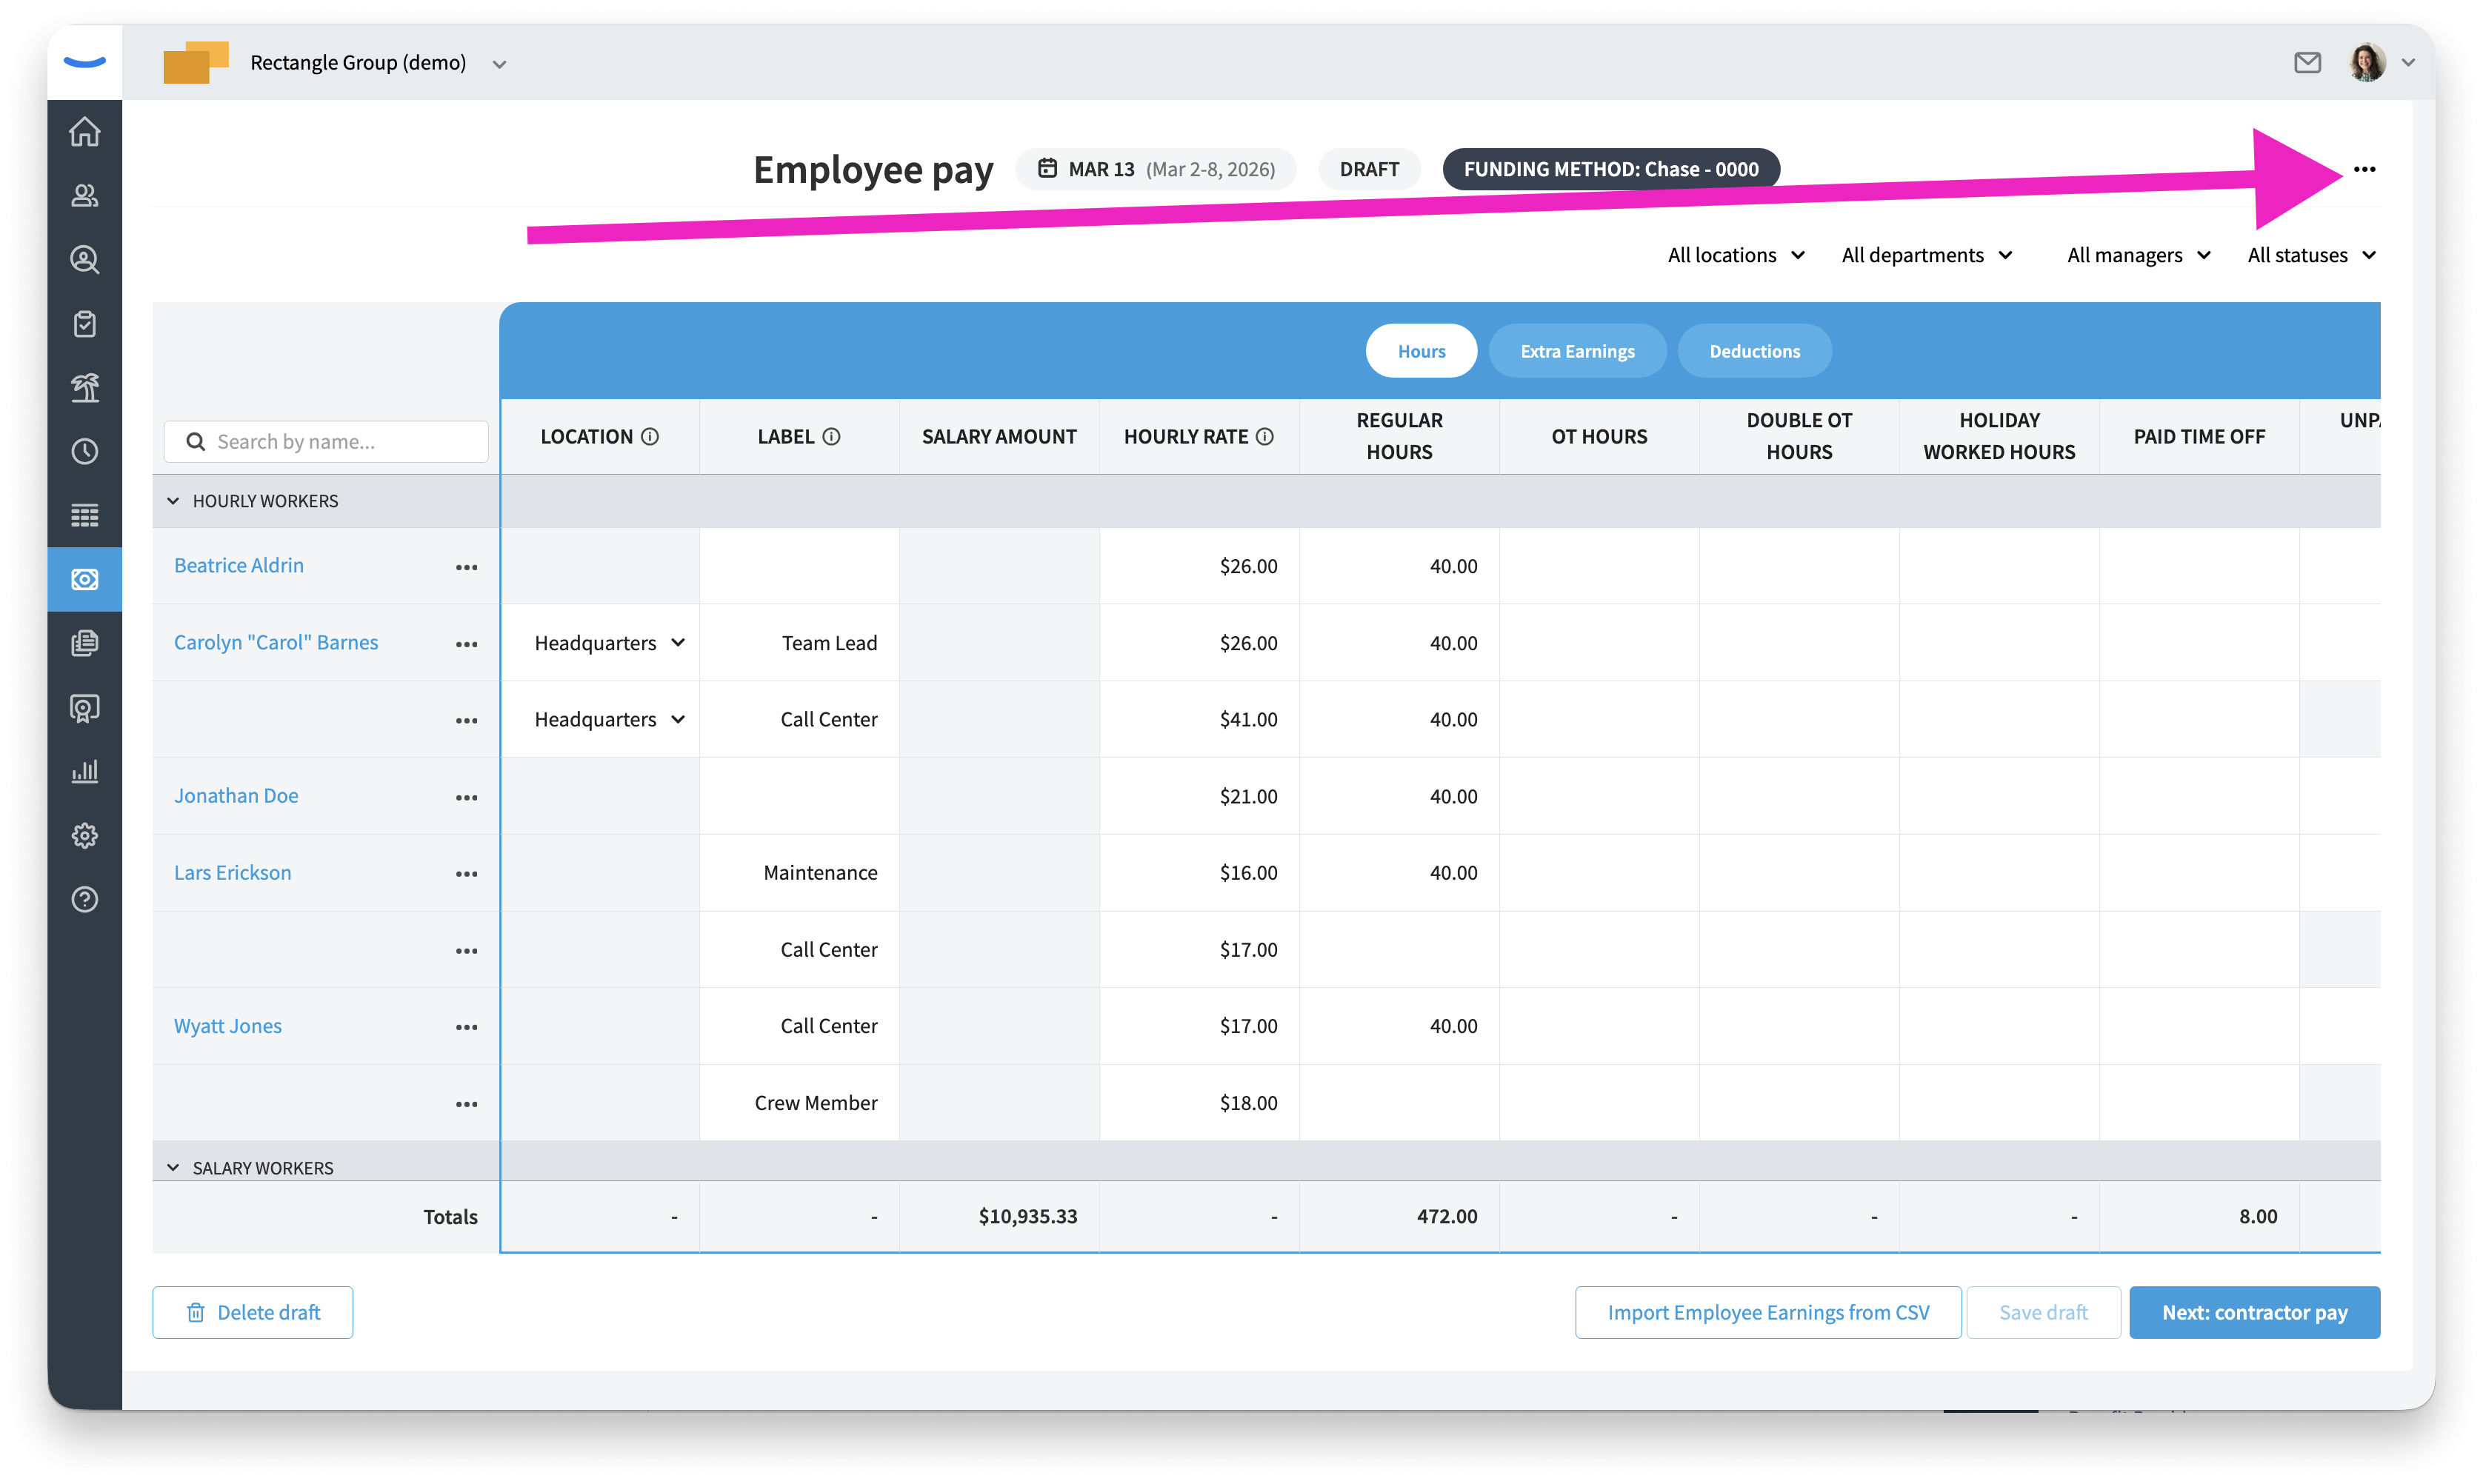Click the People icon in sidebar
Image resolution: width=2483 pixels, height=1484 pixels.
[x=85, y=196]
